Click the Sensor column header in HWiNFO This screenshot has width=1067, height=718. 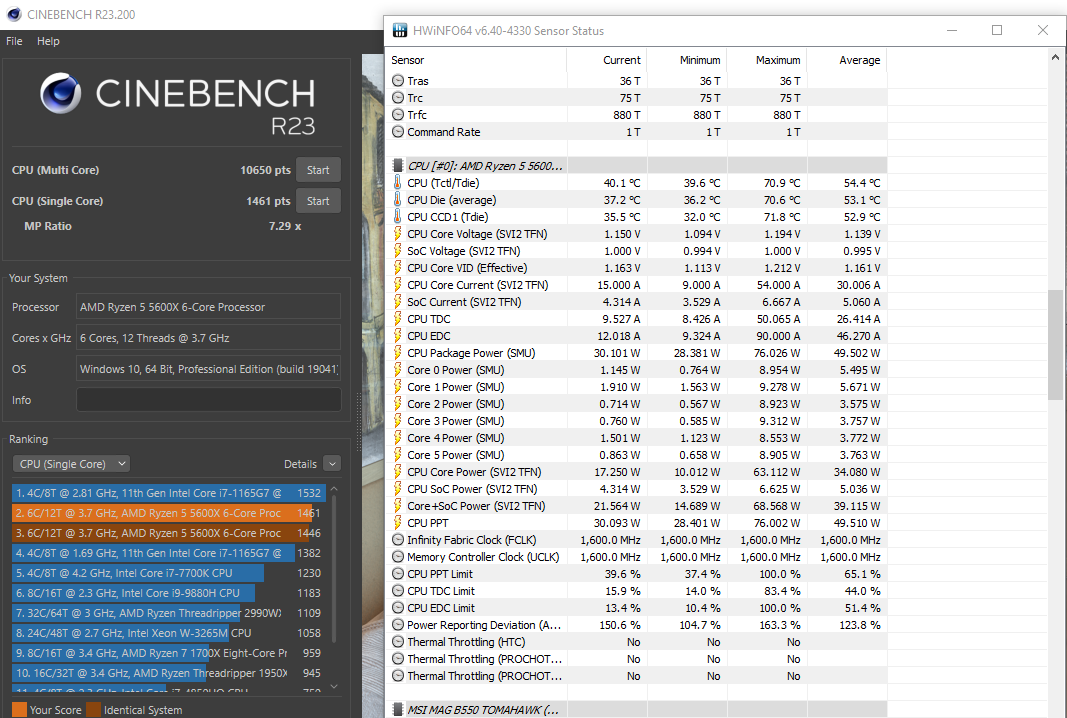tap(476, 60)
